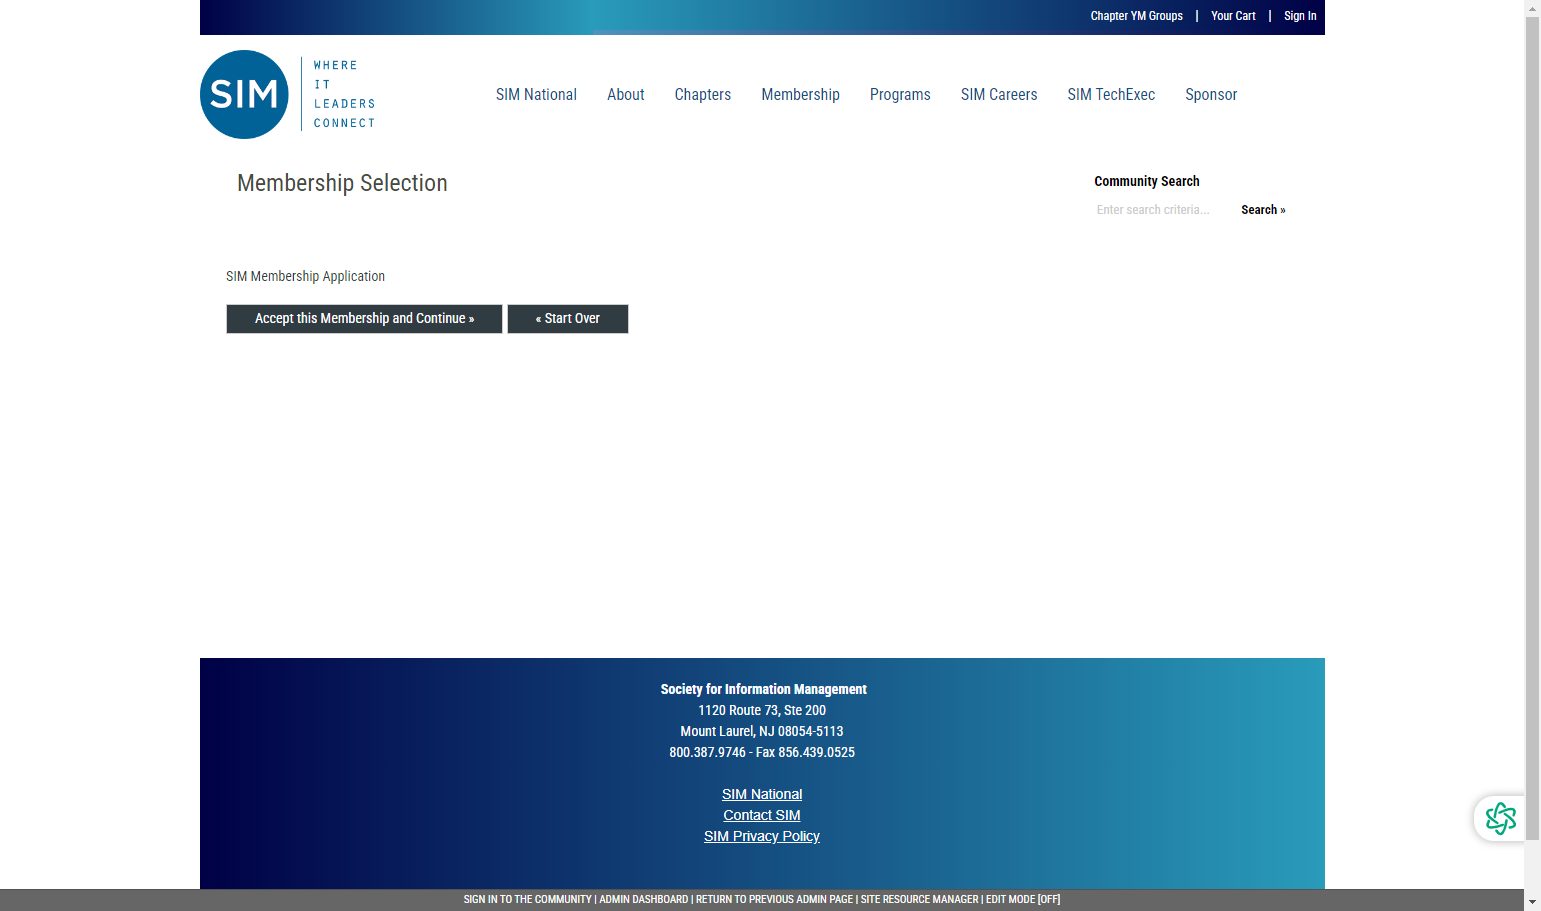The height and width of the screenshot is (911, 1541).
Task: Open the Programs menu
Action: (x=900, y=94)
